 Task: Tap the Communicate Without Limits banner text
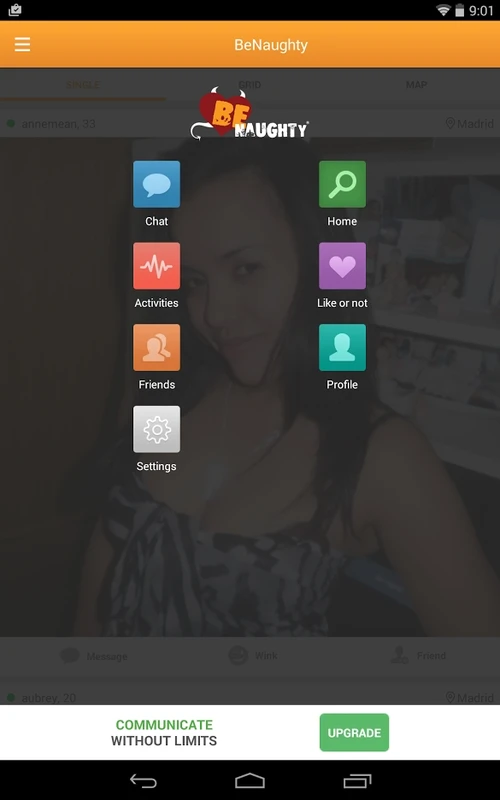(x=164, y=733)
